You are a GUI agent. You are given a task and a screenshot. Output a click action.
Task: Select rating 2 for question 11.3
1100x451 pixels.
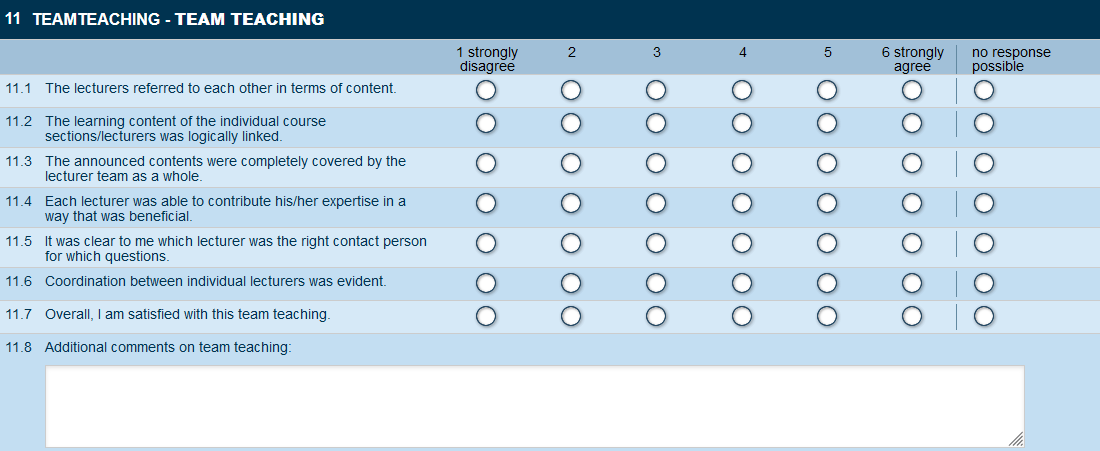(x=571, y=164)
